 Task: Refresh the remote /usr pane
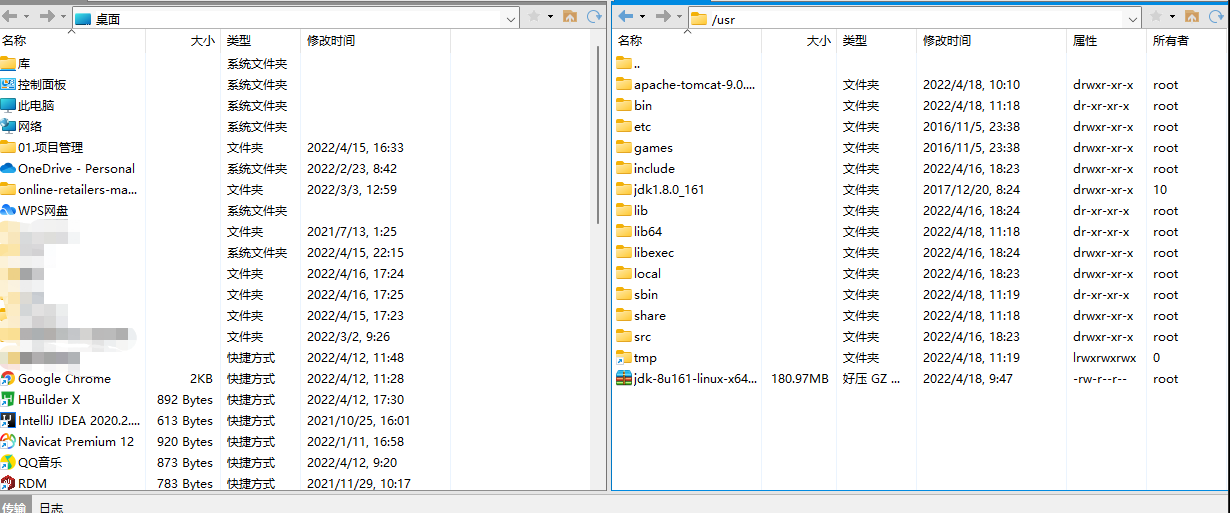[x=1217, y=16]
